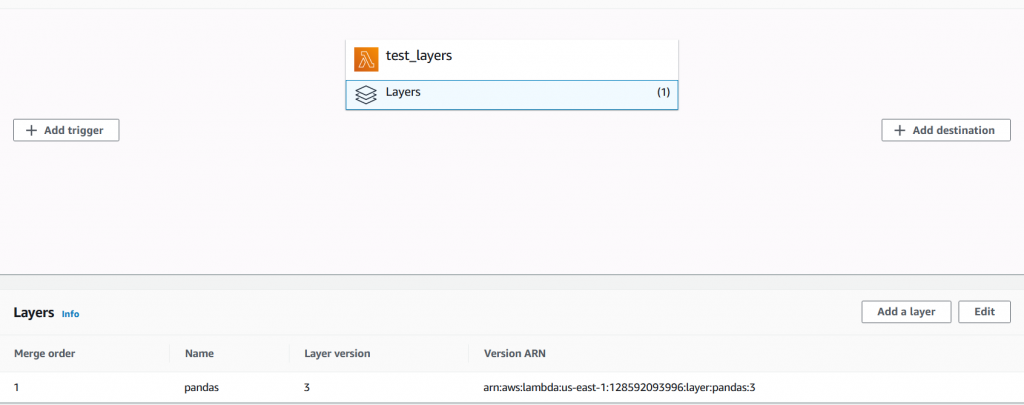Sort by Merge order column header
This screenshot has height=405, width=1024.
pos(44,353)
